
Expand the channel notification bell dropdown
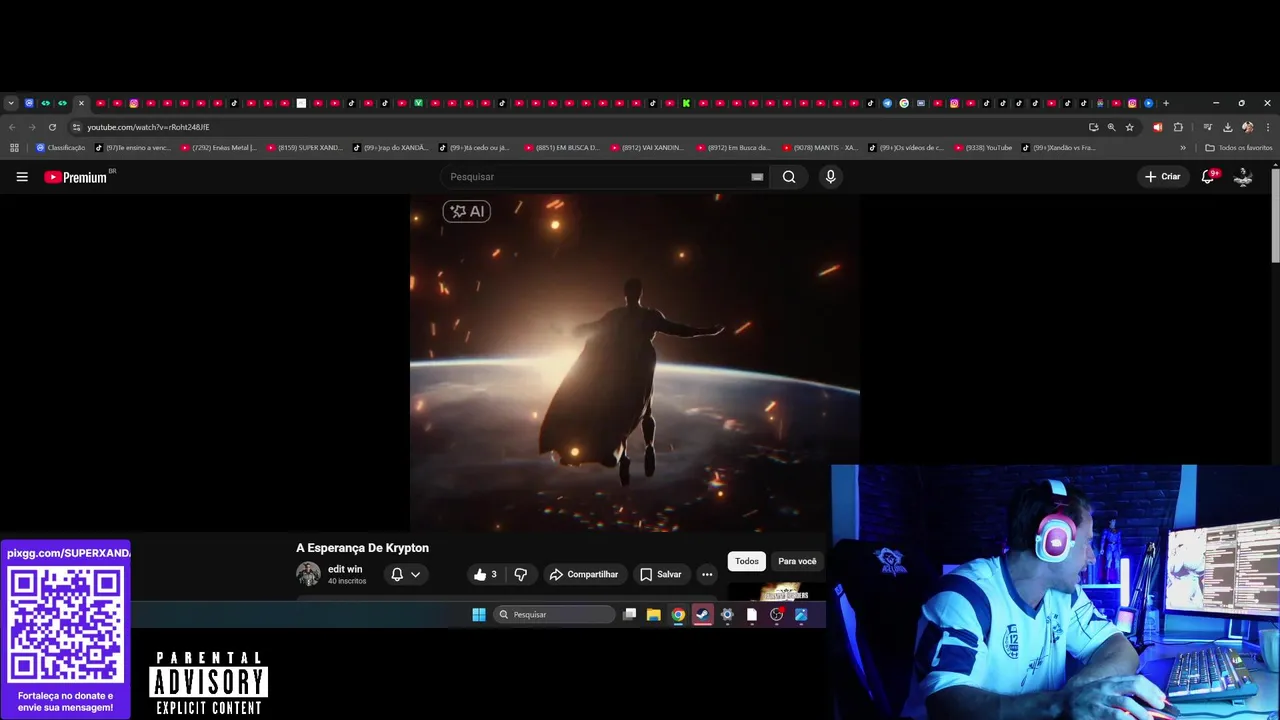[405, 574]
